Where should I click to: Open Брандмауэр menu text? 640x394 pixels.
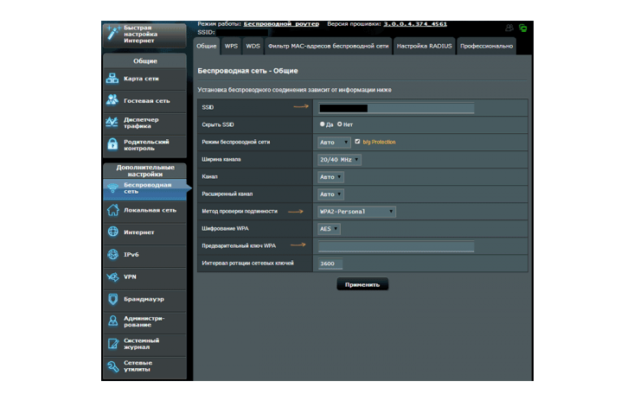point(144,299)
